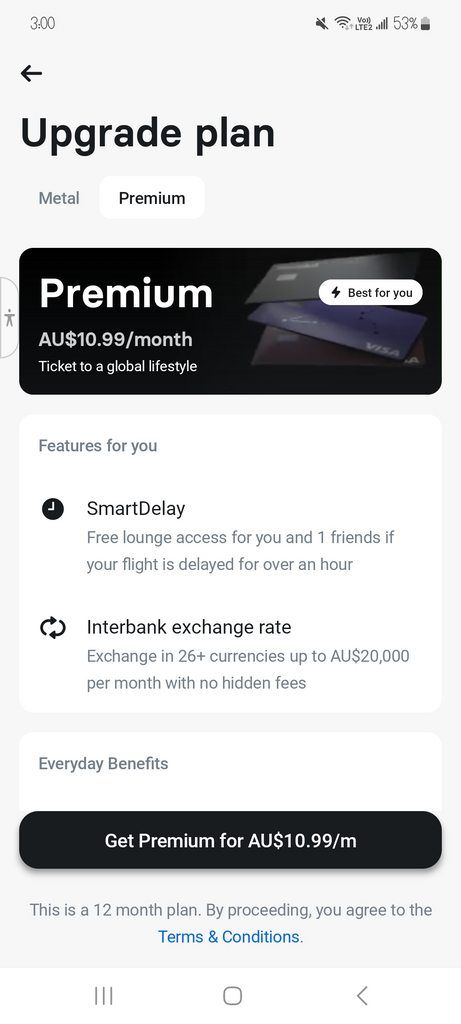Viewport: 461px width, 1024px height.
Task: Tap the system back chevron
Action: [x=362, y=995]
